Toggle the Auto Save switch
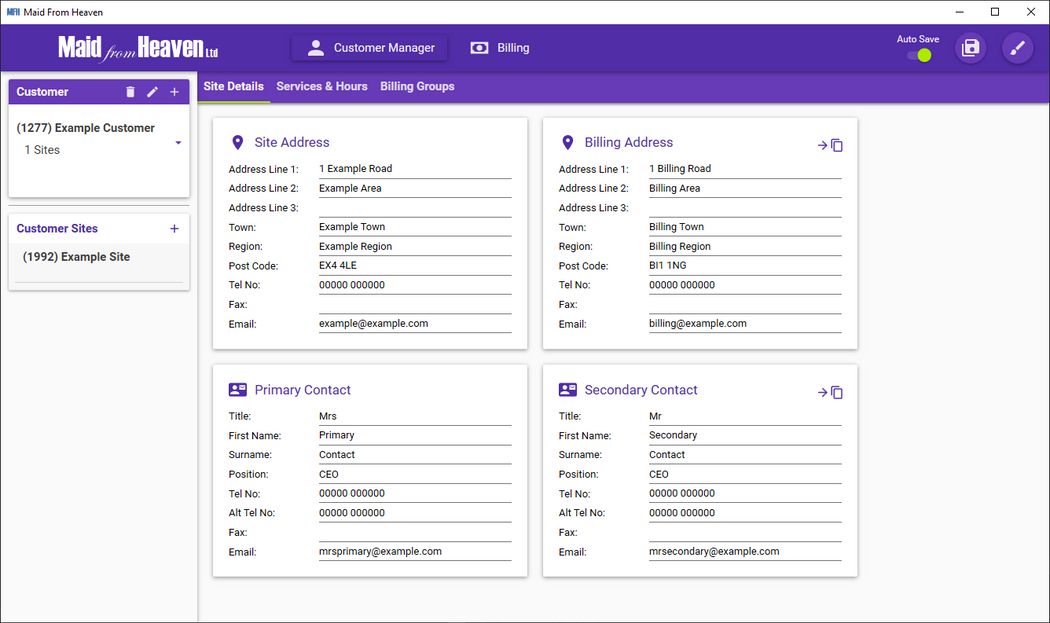The image size is (1050, 623). pos(919,55)
